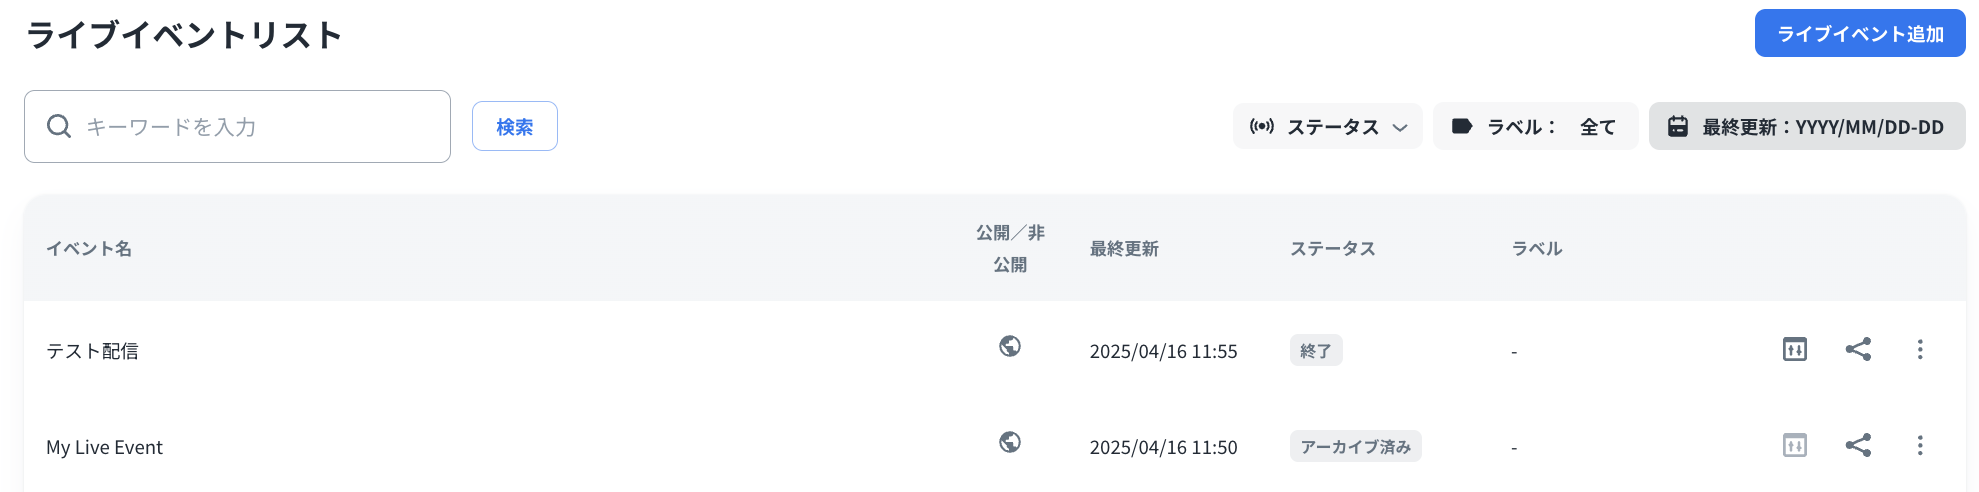This screenshot has height=492, width=1979.
Task: Click the イベント名 column header
Action: click(89, 249)
